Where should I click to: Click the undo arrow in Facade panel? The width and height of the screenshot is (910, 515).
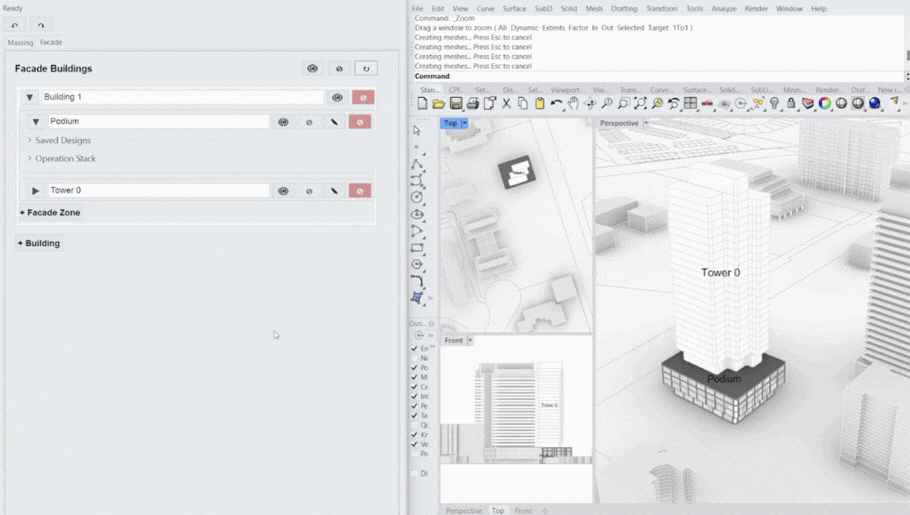[15, 25]
